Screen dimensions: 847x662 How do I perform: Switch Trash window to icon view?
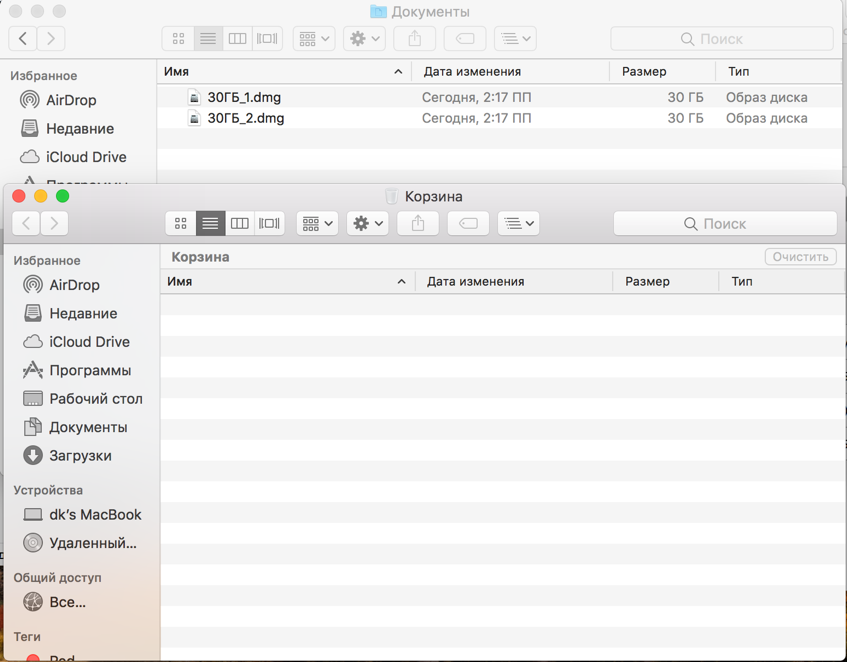(x=180, y=224)
